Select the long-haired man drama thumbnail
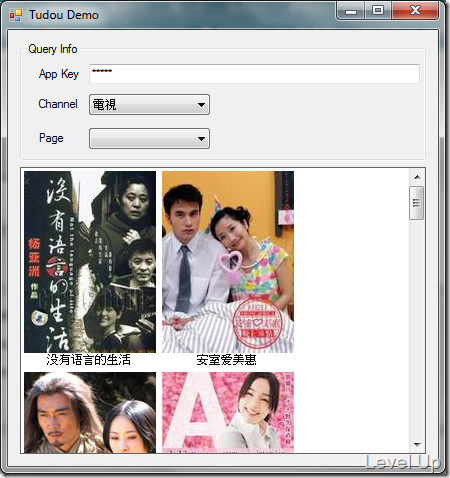Screen dimensions: 450x478 point(90,413)
